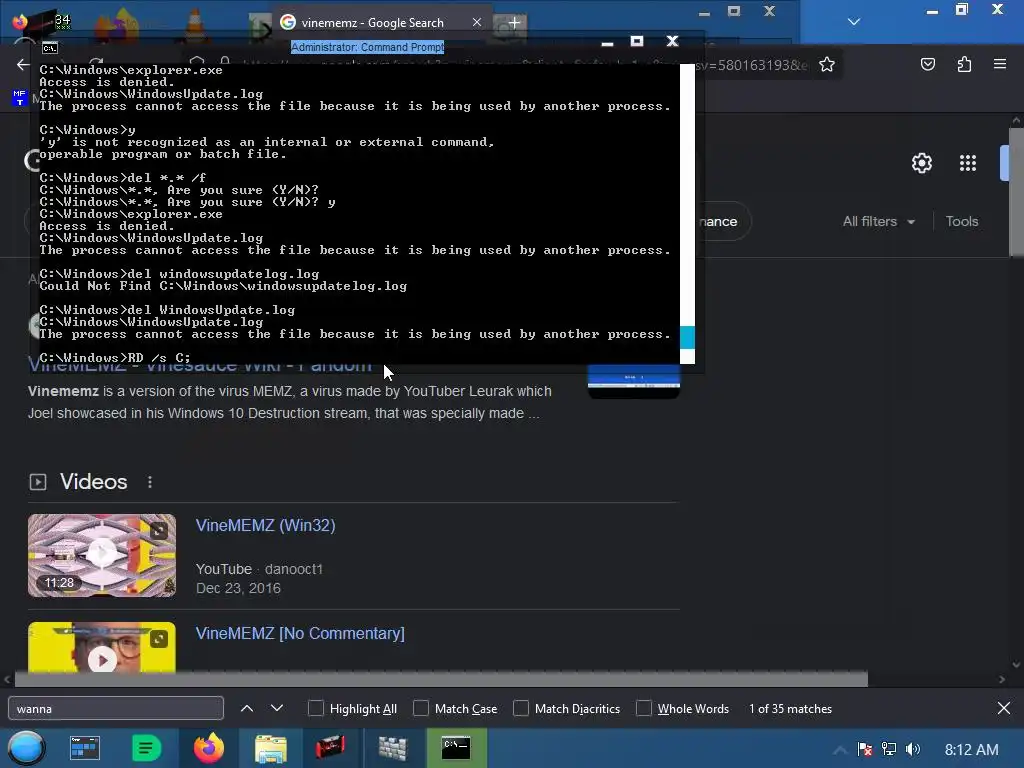Image resolution: width=1024 pixels, height=768 pixels.
Task: Open the VineMEMZ (Win32) video link
Action: (x=265, y=526)
